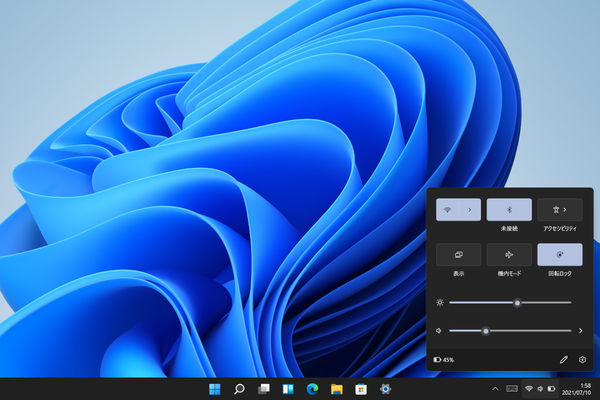Open File Explorer from the taskbar

[337, 389]
